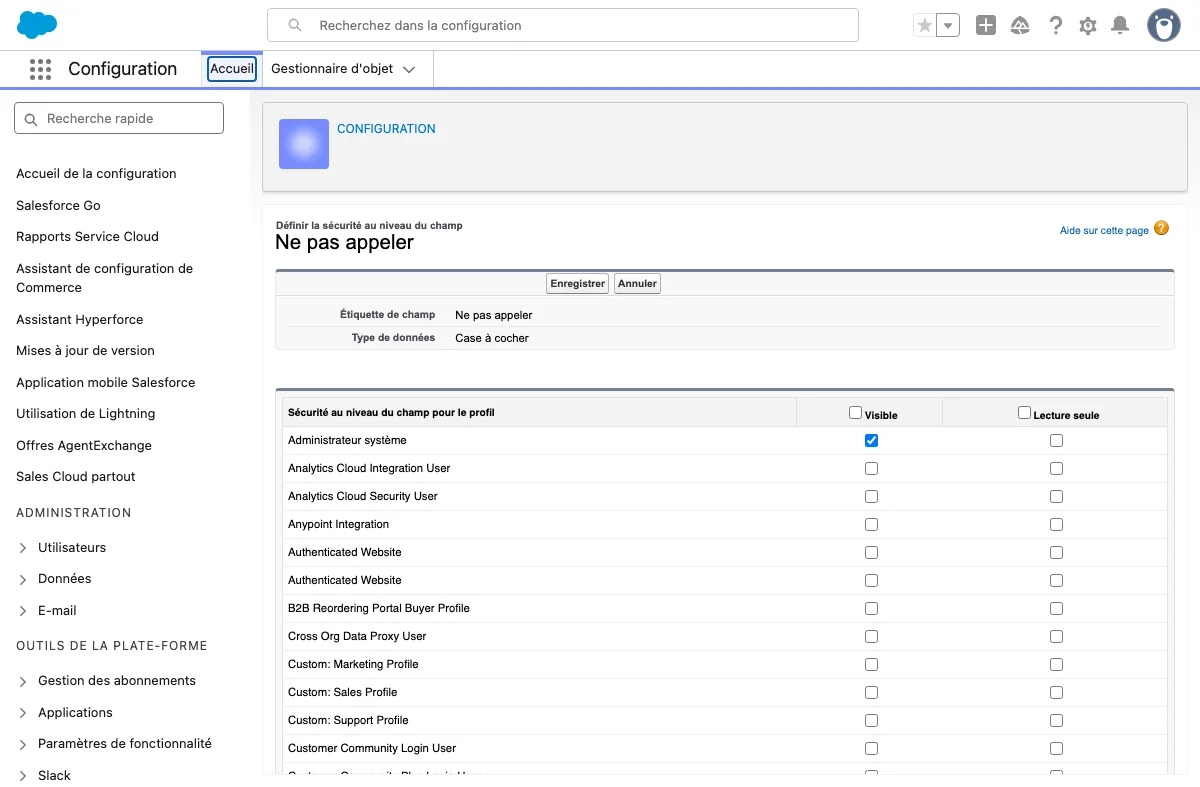Click the favorites star icon
The height and width of the screenshot is (787, 1200).
[925, 26]
